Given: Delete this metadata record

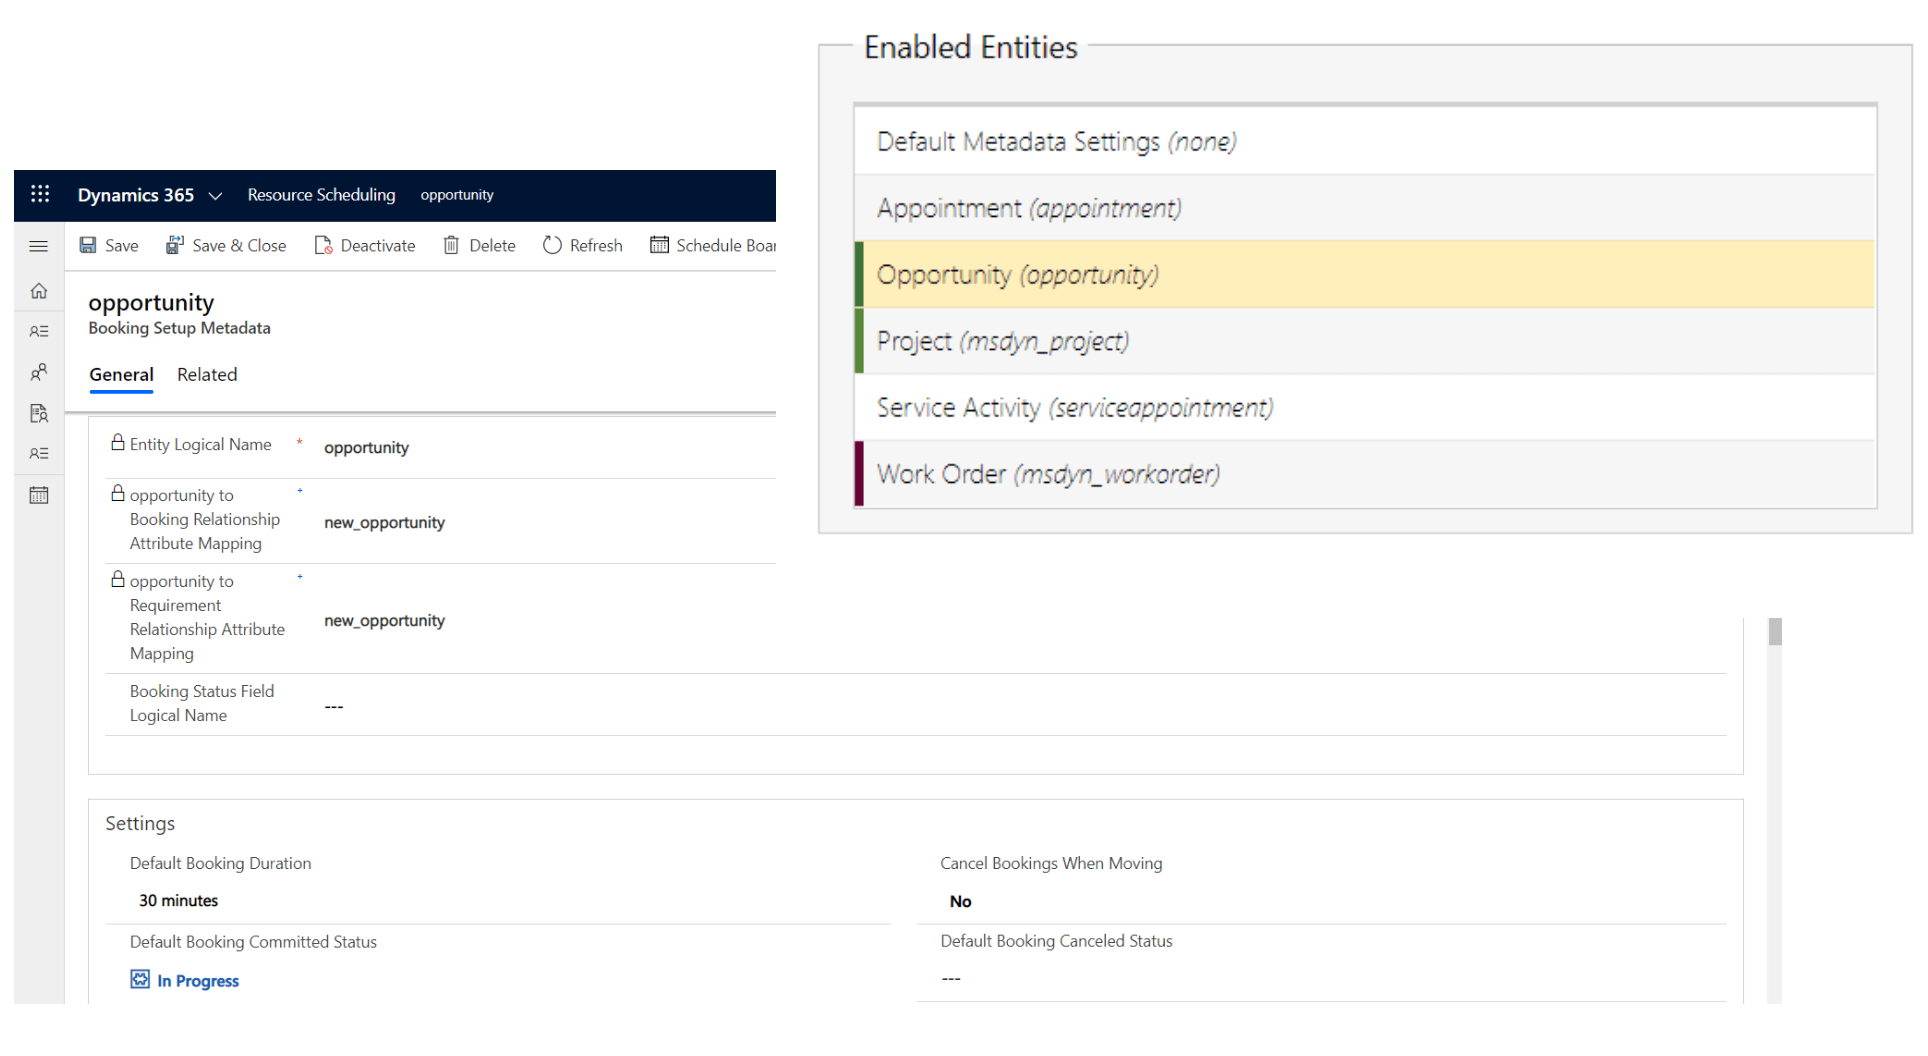Looking at the screenshot, I should (479, 245).
